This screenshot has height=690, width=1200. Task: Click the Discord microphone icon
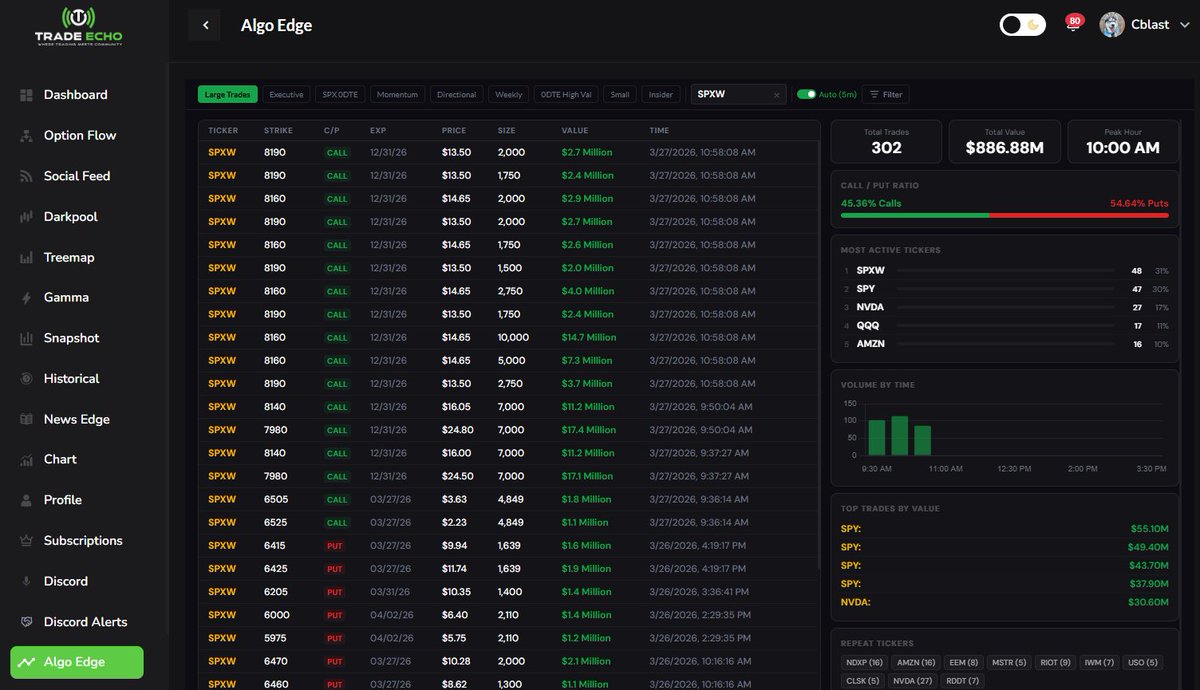pos(26,582)
